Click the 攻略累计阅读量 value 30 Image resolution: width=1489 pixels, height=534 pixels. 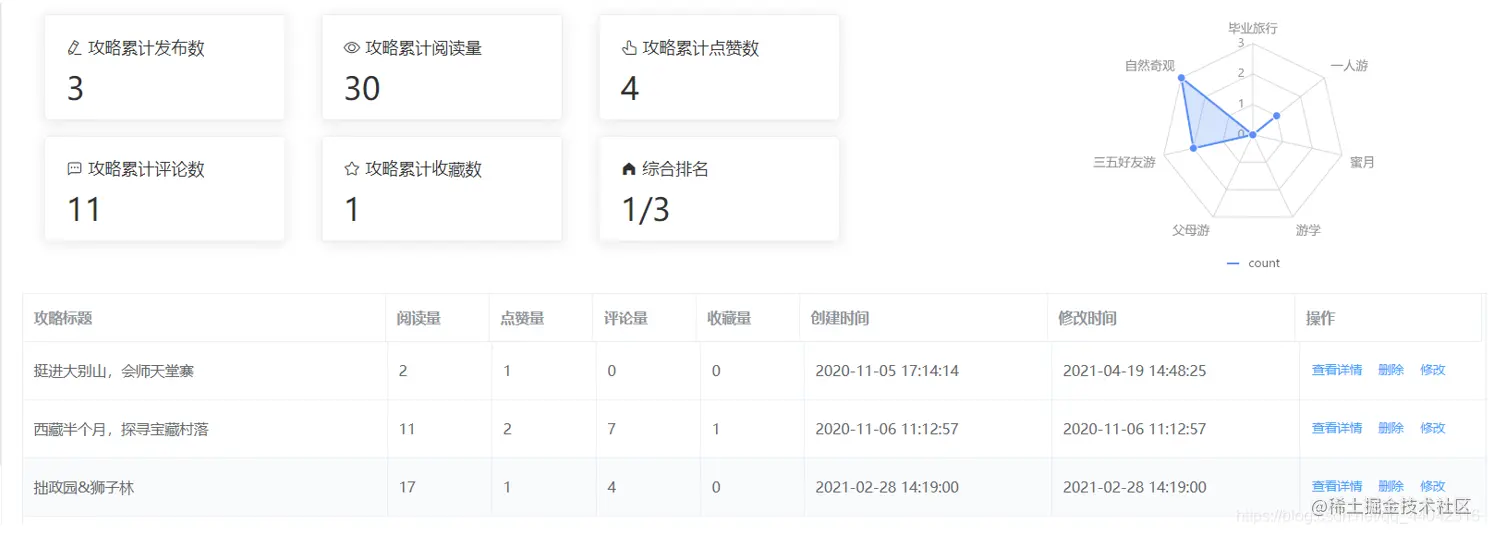pos(362,89)
